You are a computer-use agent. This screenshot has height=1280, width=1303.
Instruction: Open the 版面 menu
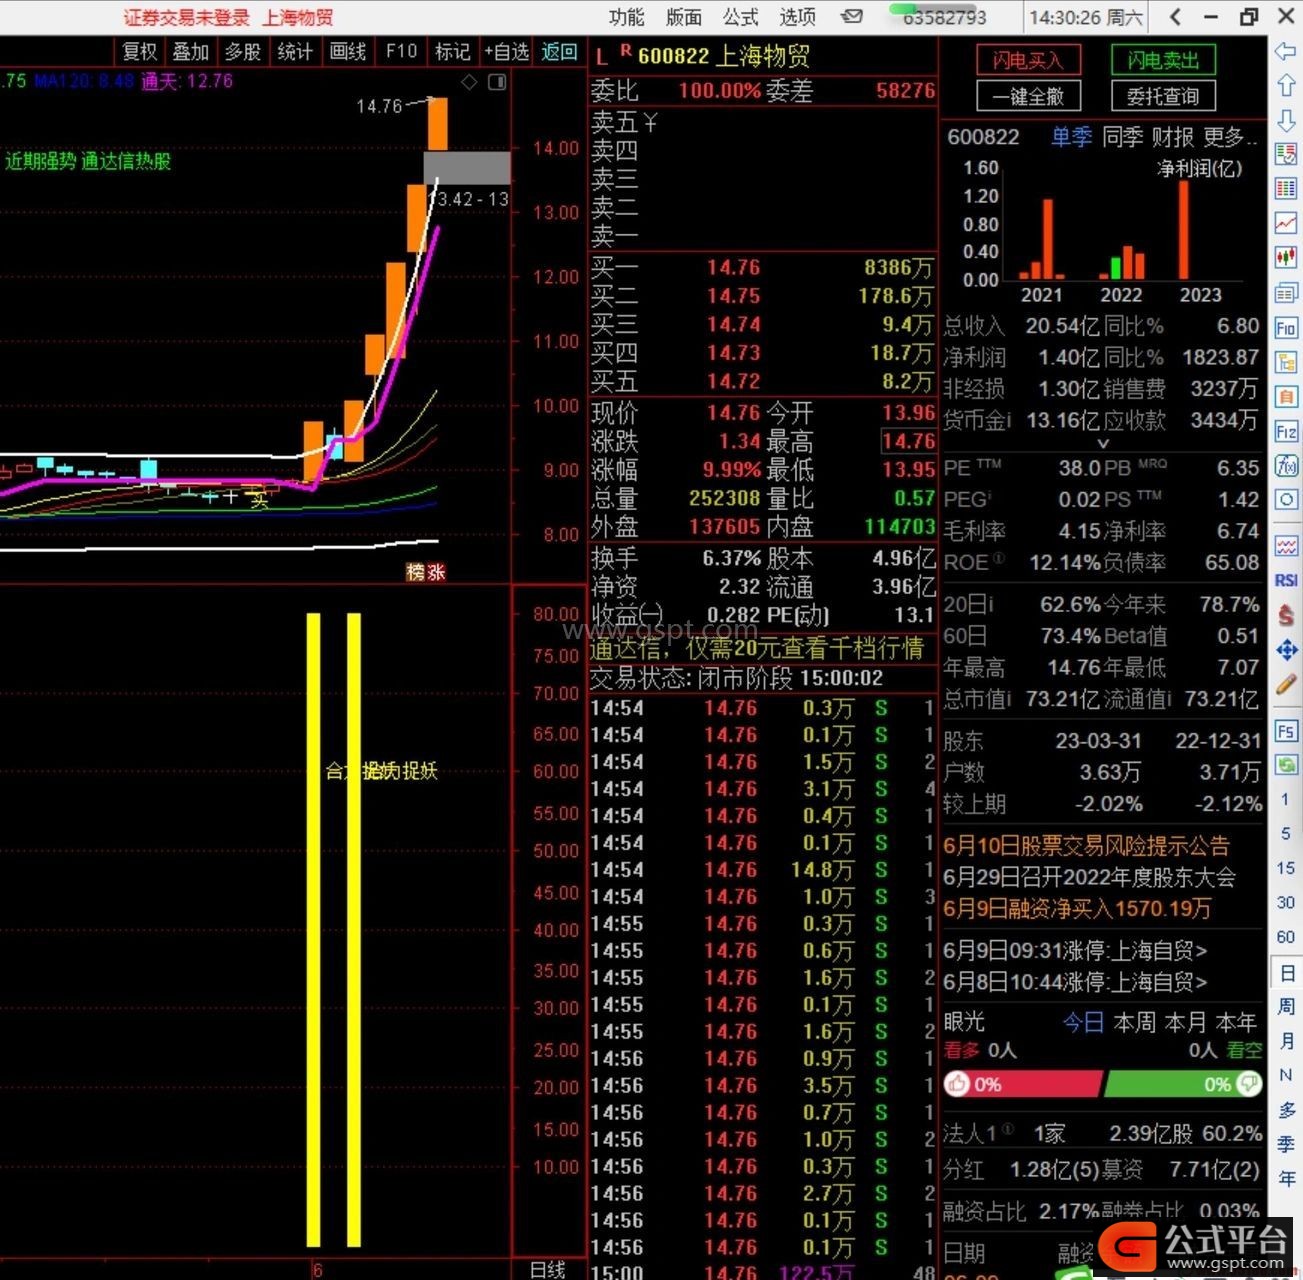tap(684, 17)
